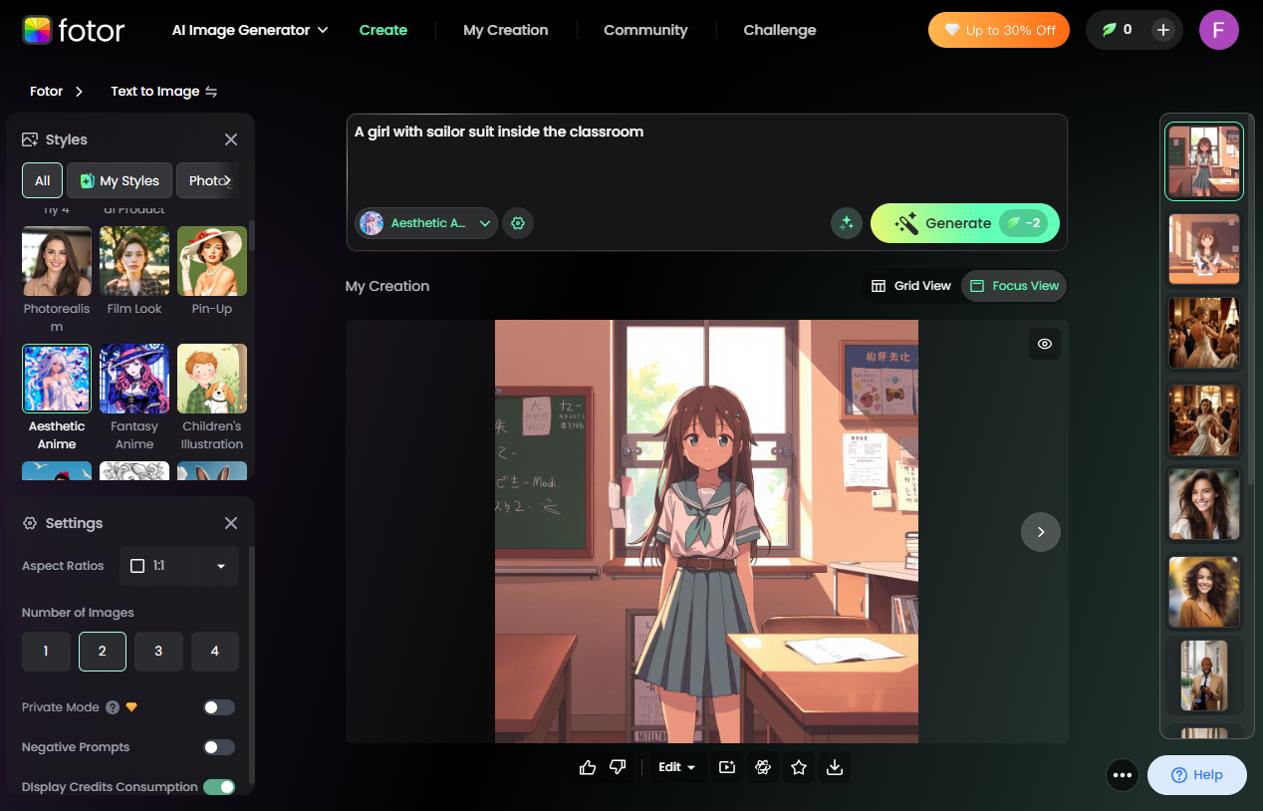Select the second anime girl thumbnail
The width and height of the screenshot is (1263, 811).
coord(1204,248)
